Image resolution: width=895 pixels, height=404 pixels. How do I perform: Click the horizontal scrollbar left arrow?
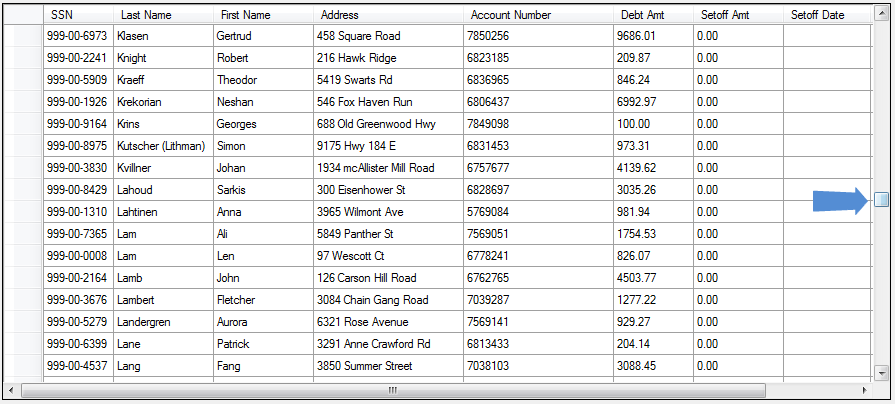[x=10, y=391]
